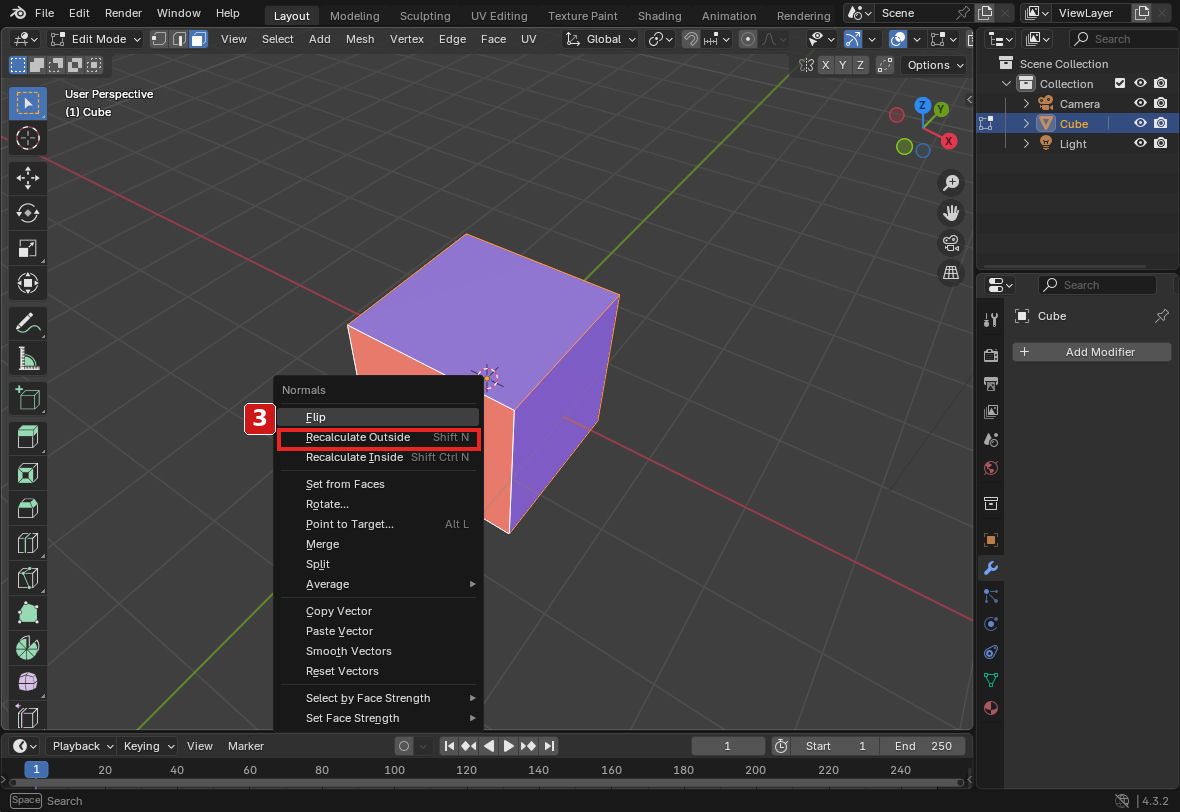The height and width of the screenshot is (812, 1180).
Task: Open the Modifiers wrench properties tab
Action: pyautogui.click(x=991, y=568)
